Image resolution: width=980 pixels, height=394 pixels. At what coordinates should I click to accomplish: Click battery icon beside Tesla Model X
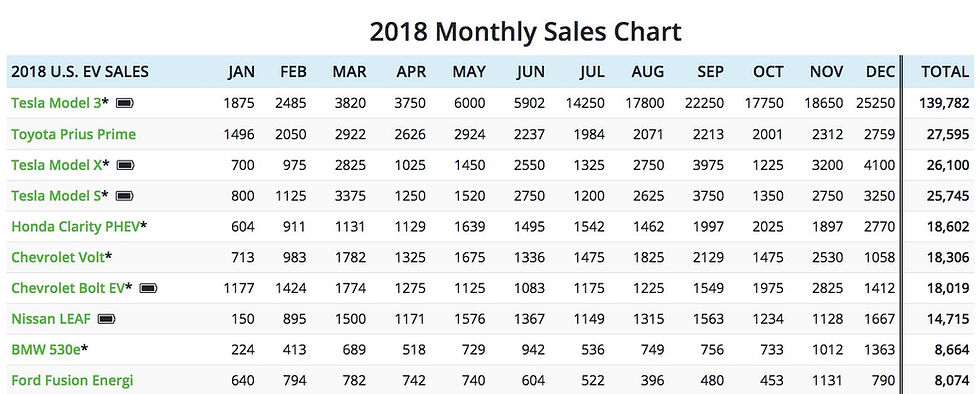click(x=126, y=164)
